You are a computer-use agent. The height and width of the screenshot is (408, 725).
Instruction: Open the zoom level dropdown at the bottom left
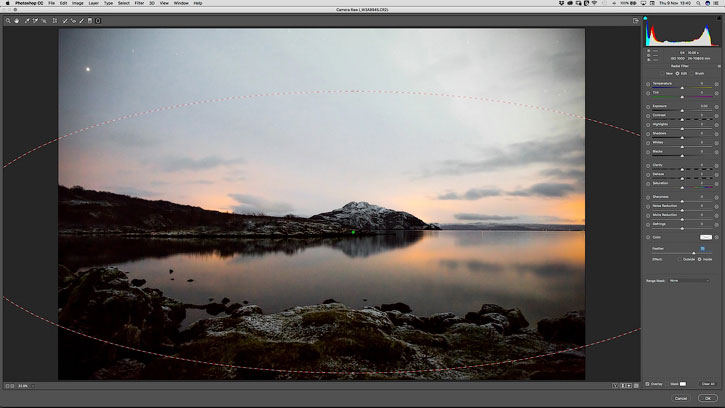(x=33, y=386)
